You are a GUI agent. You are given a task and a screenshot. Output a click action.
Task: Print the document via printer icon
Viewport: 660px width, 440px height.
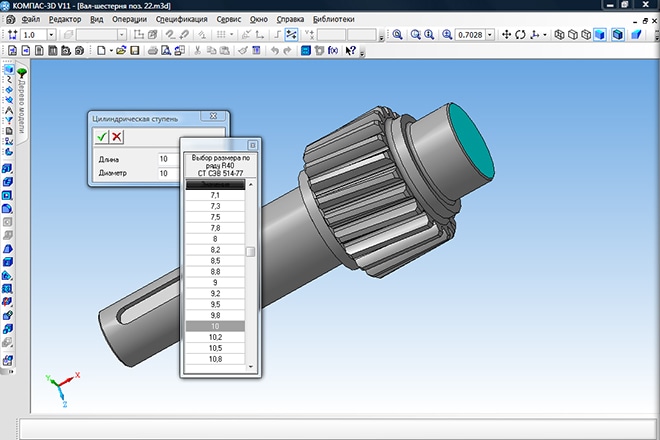tap(152, 51)
